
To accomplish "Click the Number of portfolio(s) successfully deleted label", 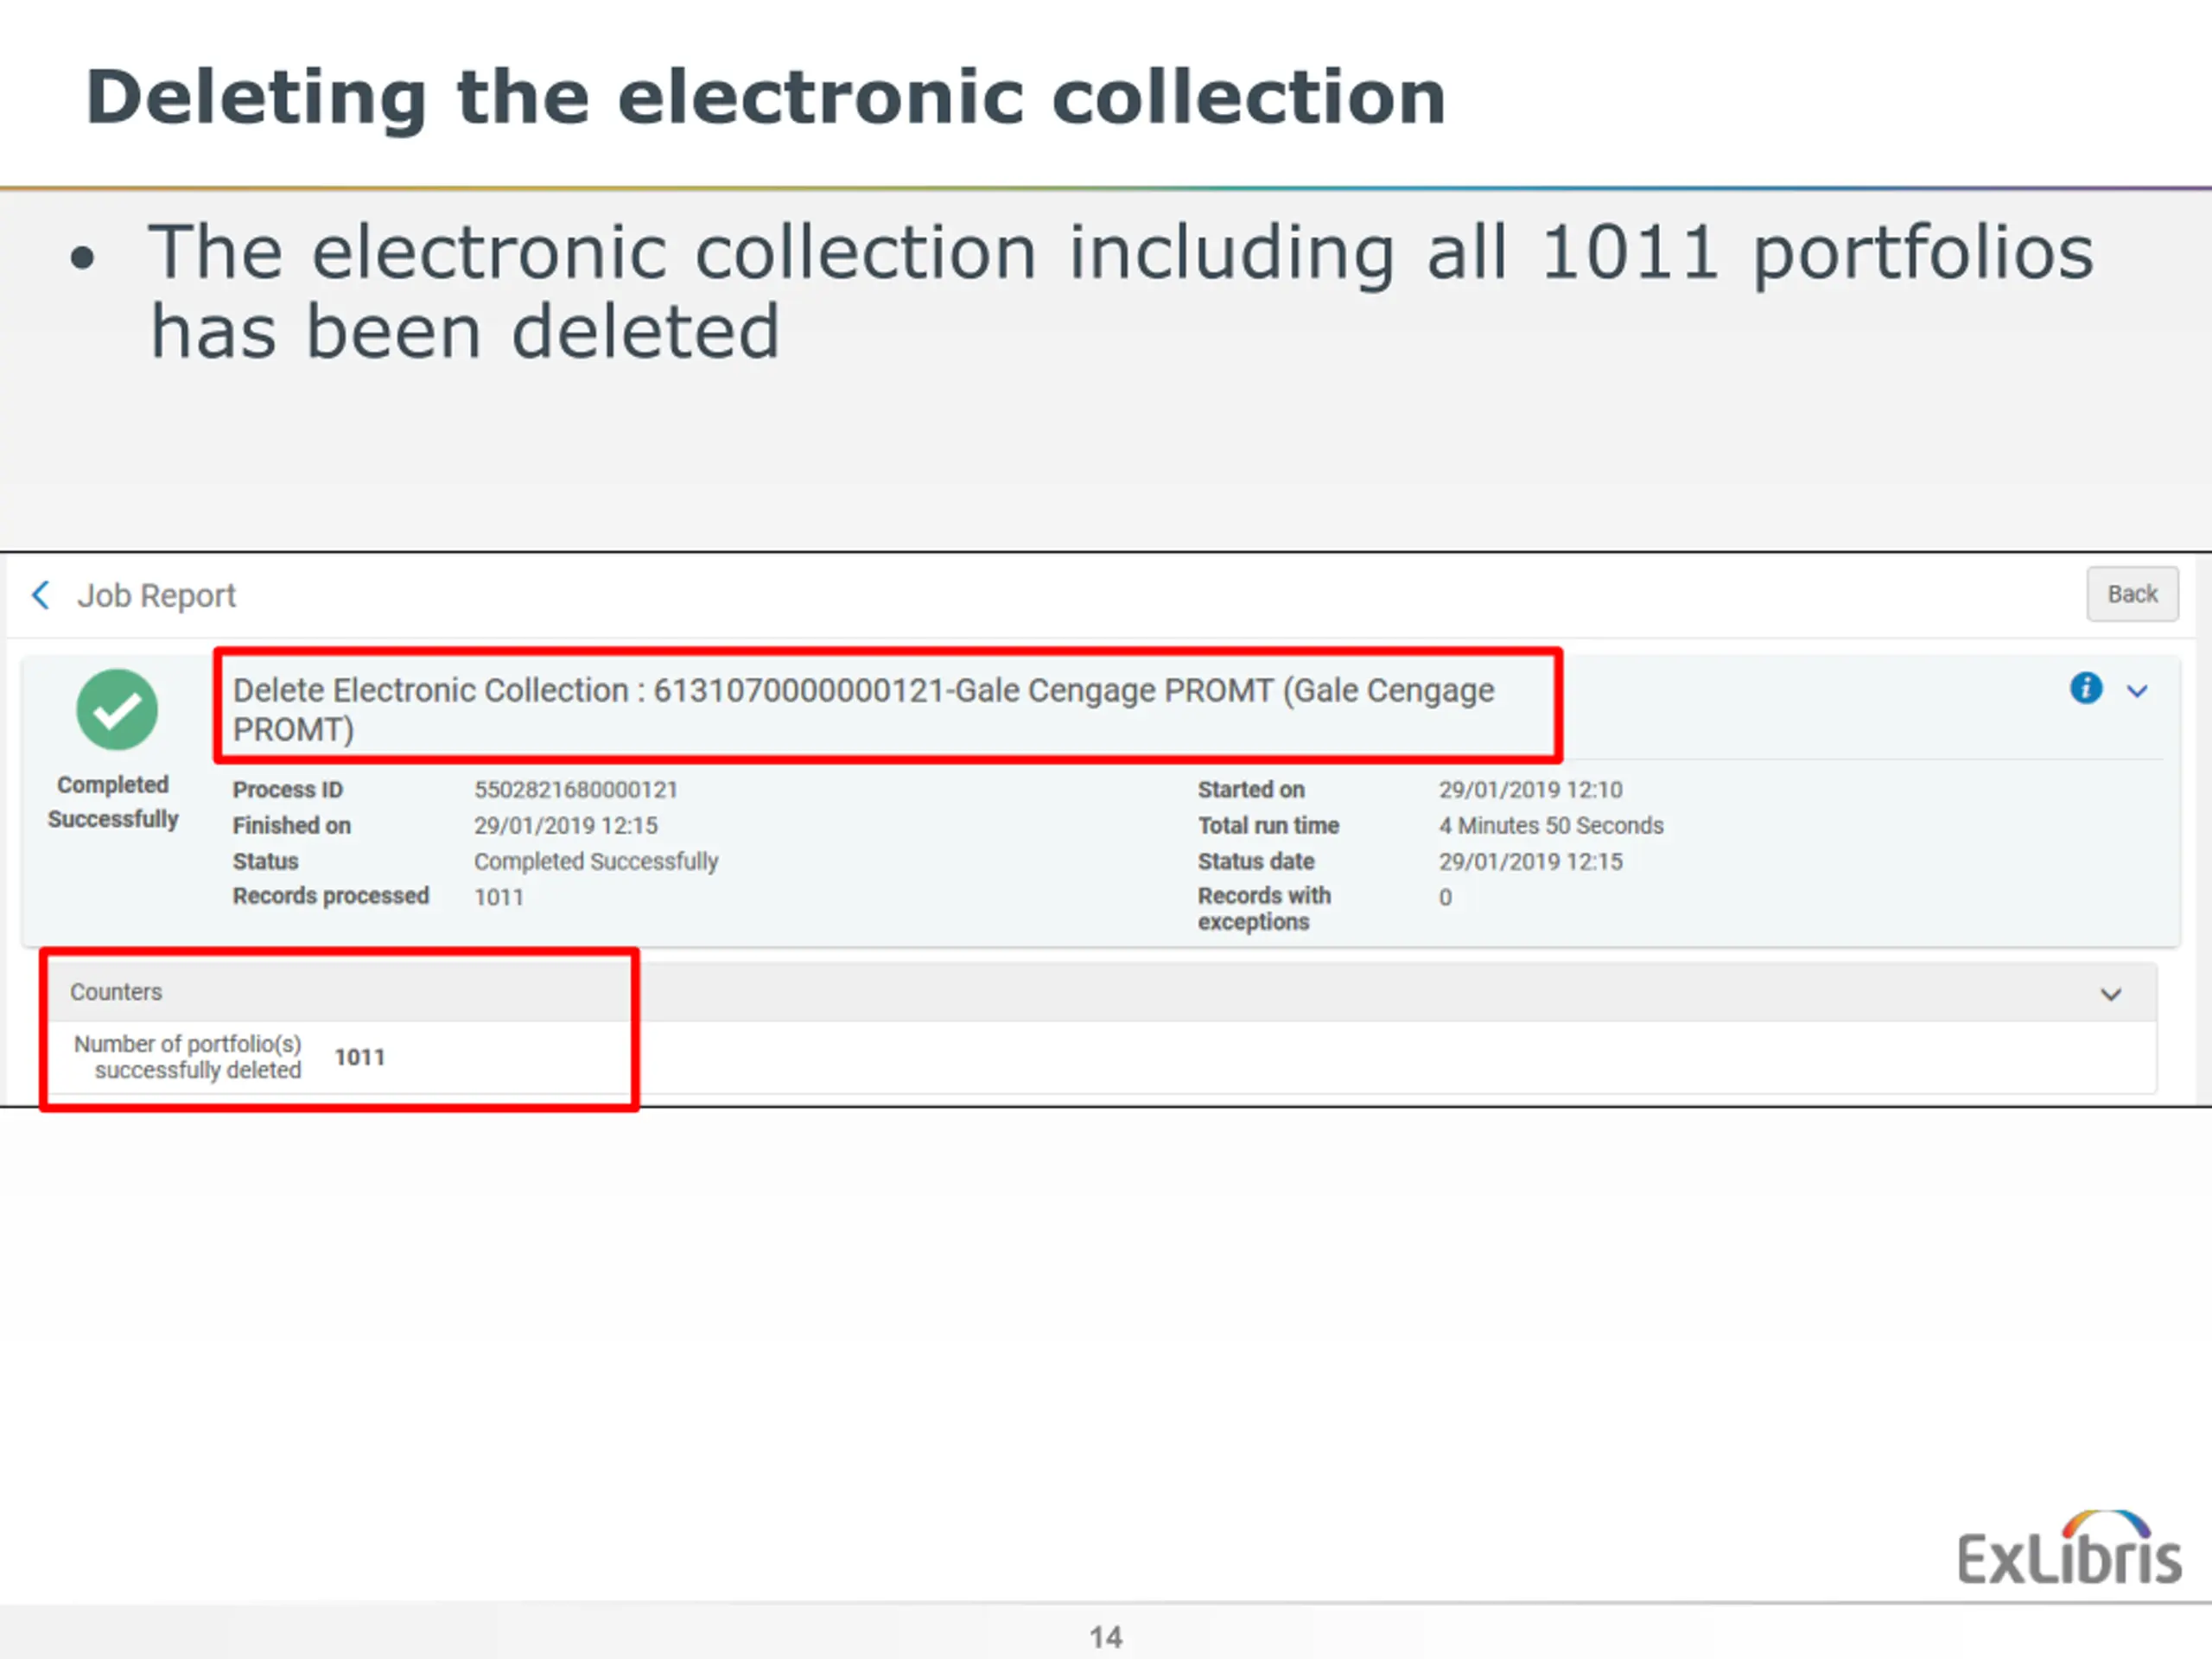I will pyautogui.click(x=188, y=1057).
